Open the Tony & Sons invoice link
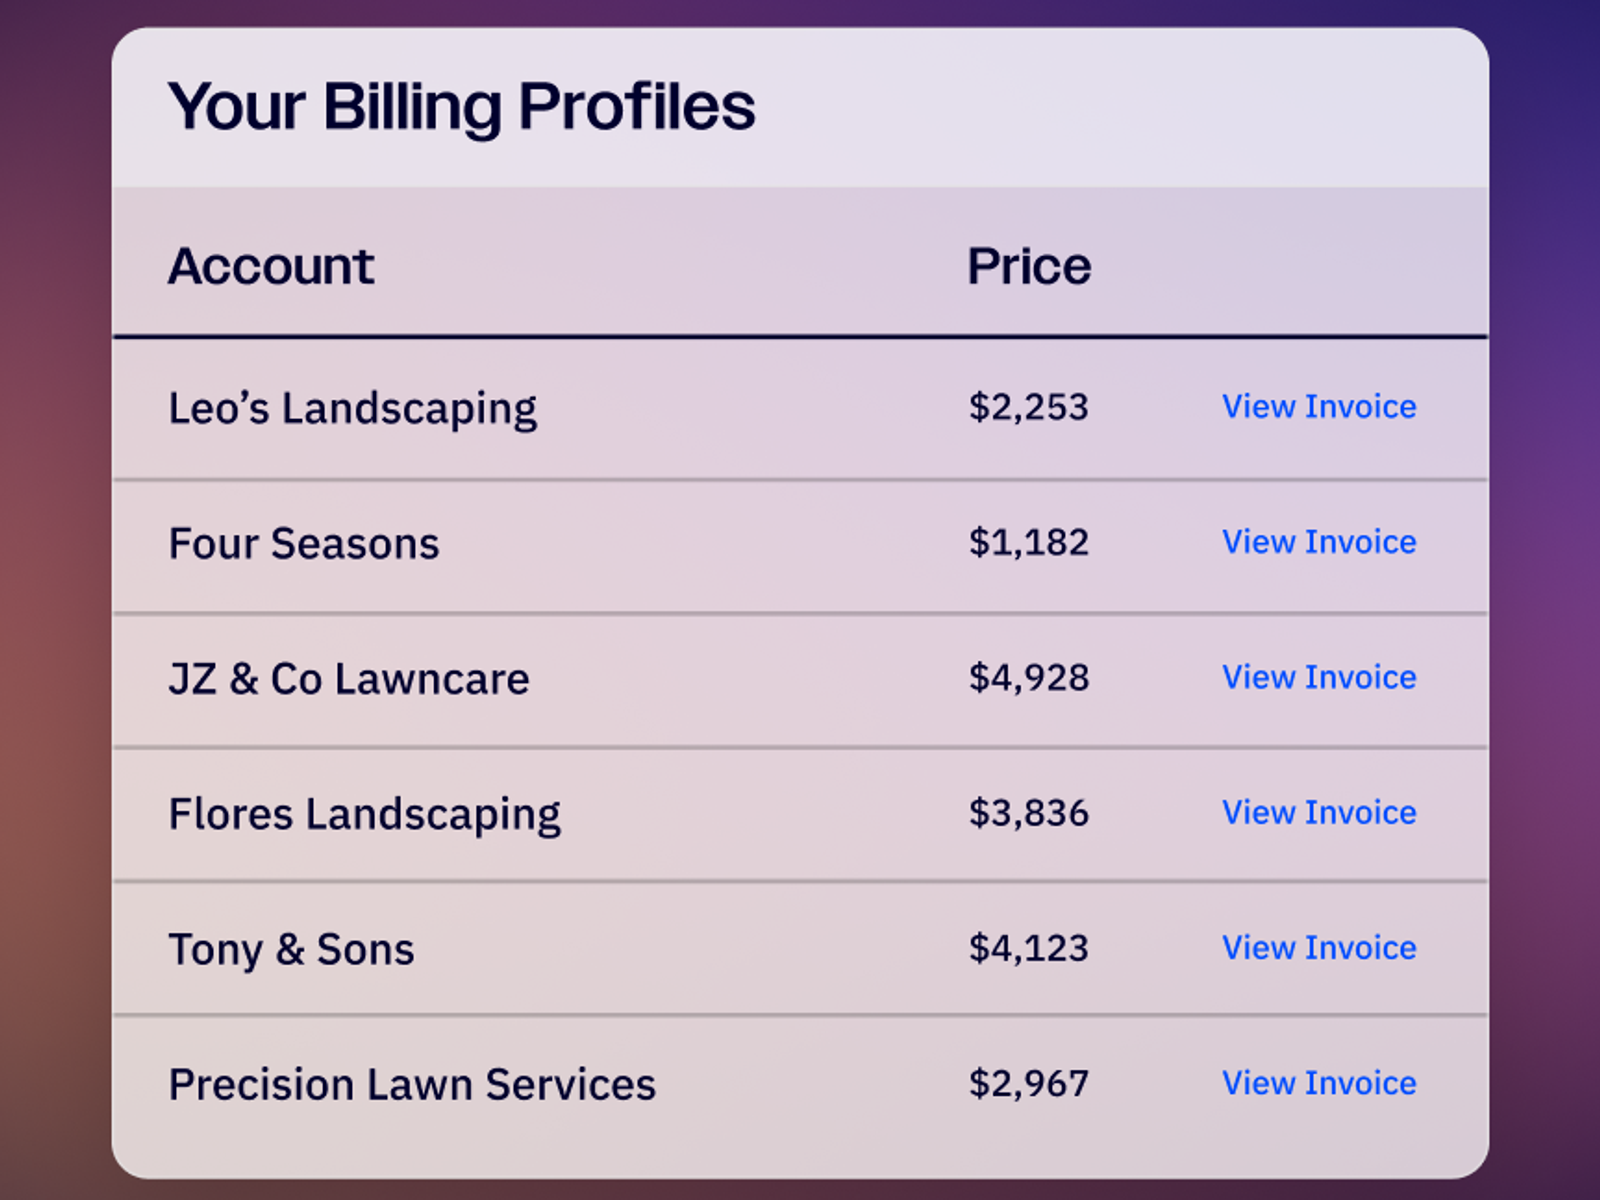The width and height of the screenshot is (1600, 1200). [x=1318, y=947]
